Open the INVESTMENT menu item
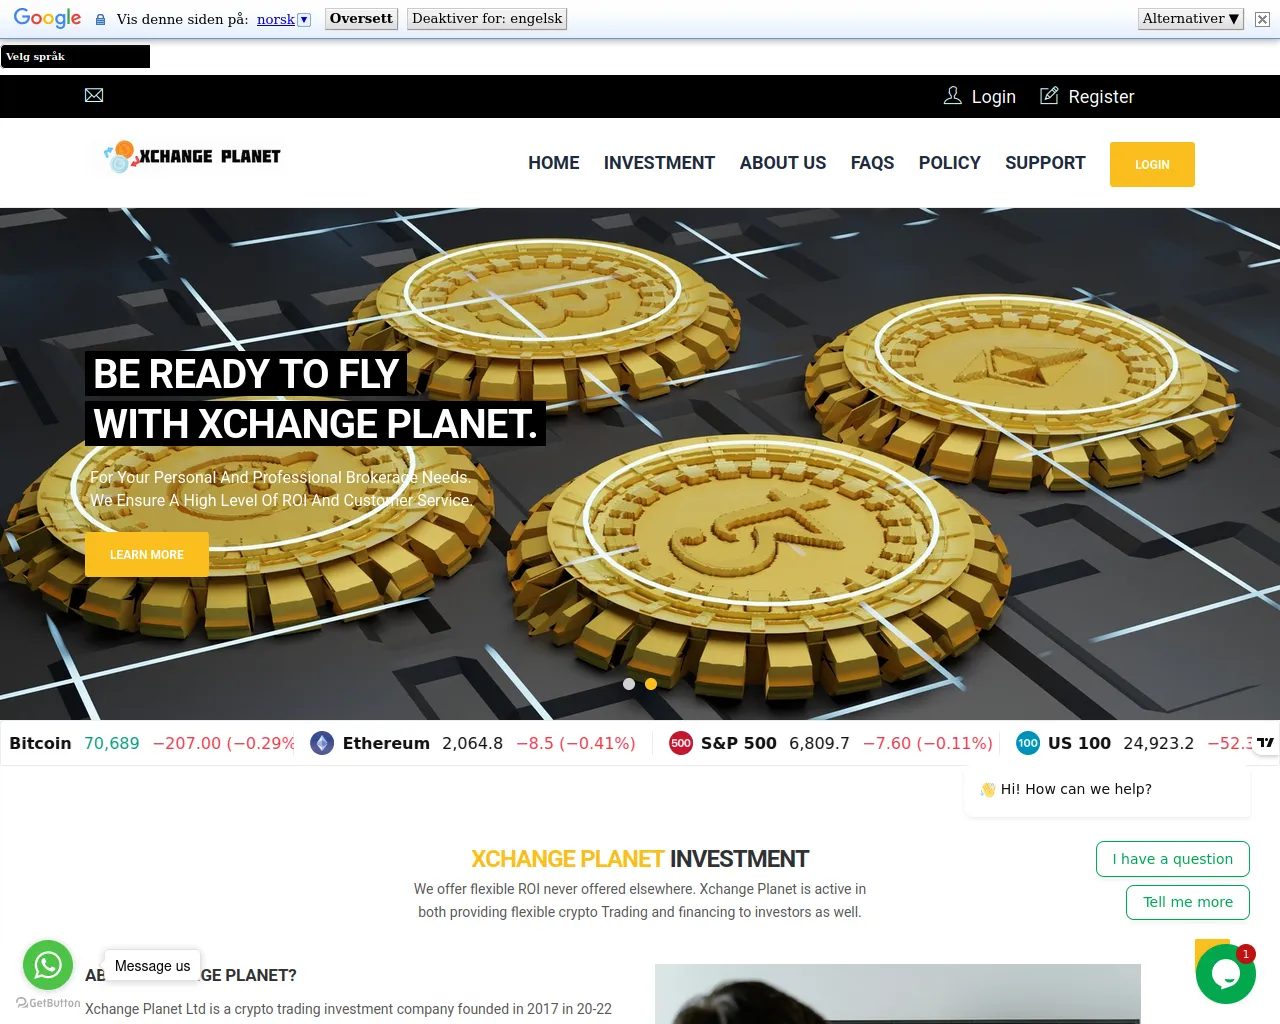 659,163
